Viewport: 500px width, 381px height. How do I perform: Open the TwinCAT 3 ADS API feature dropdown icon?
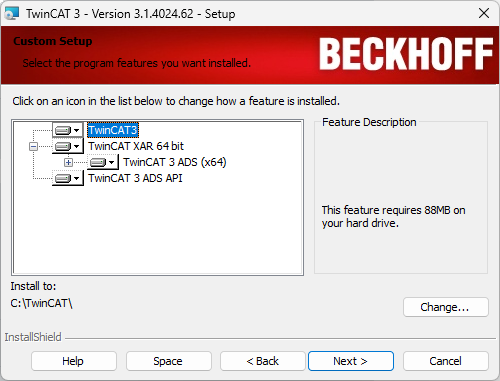click(68, 178)
